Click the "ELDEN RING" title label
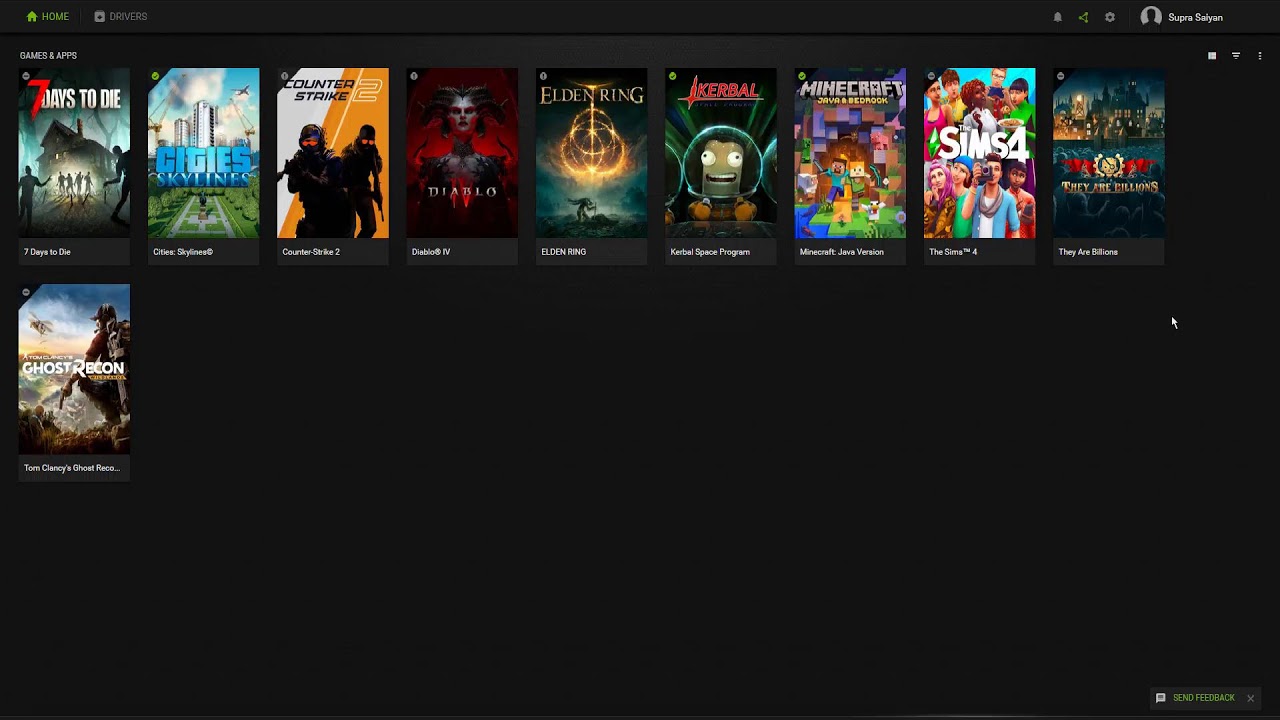The width and height of the screenshot is (1280, 720). pos(564,252)
